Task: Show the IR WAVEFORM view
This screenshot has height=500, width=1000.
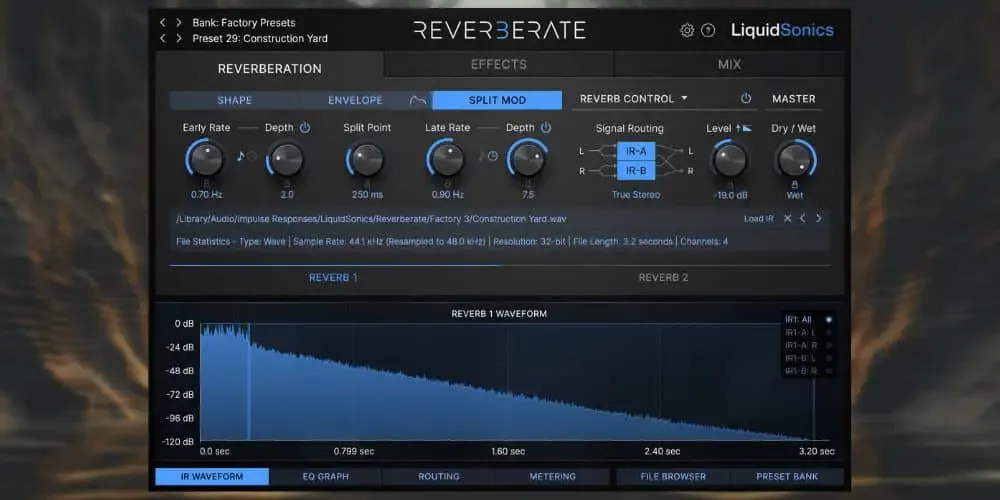Action: tap(212, 476)
